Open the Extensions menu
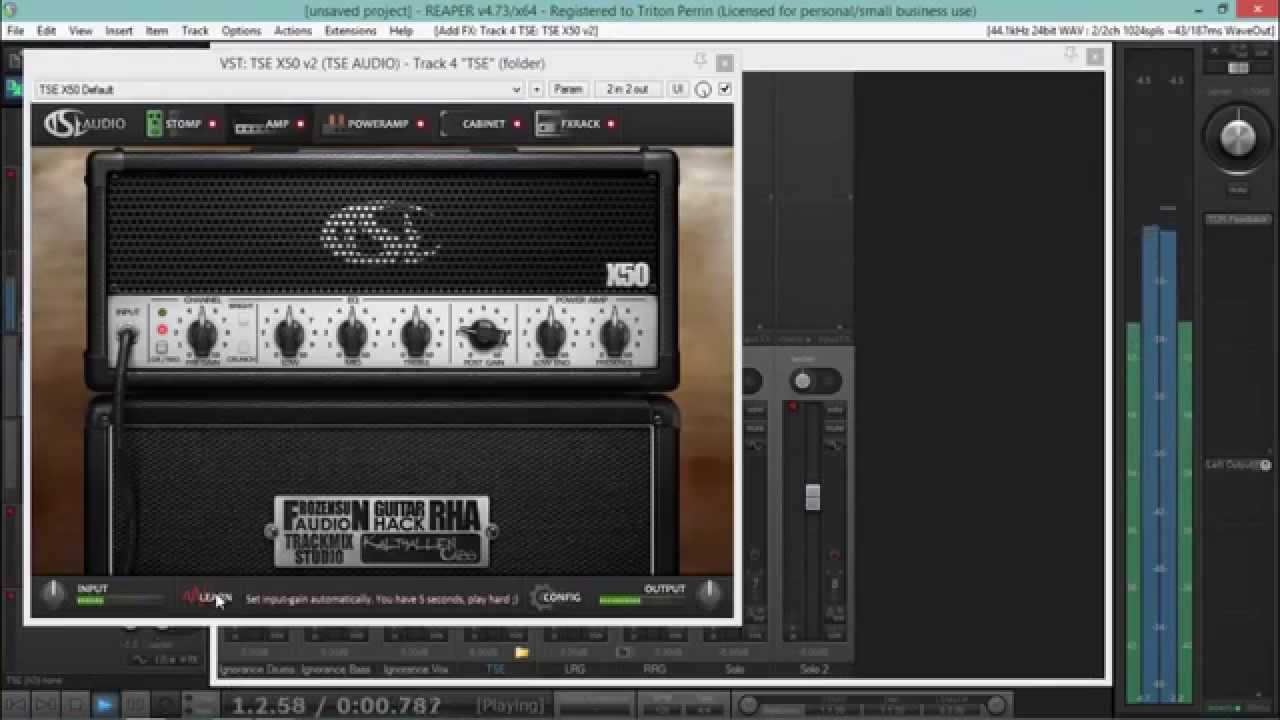The height and width of the screenshot is (720, 1280). point(350,31)
